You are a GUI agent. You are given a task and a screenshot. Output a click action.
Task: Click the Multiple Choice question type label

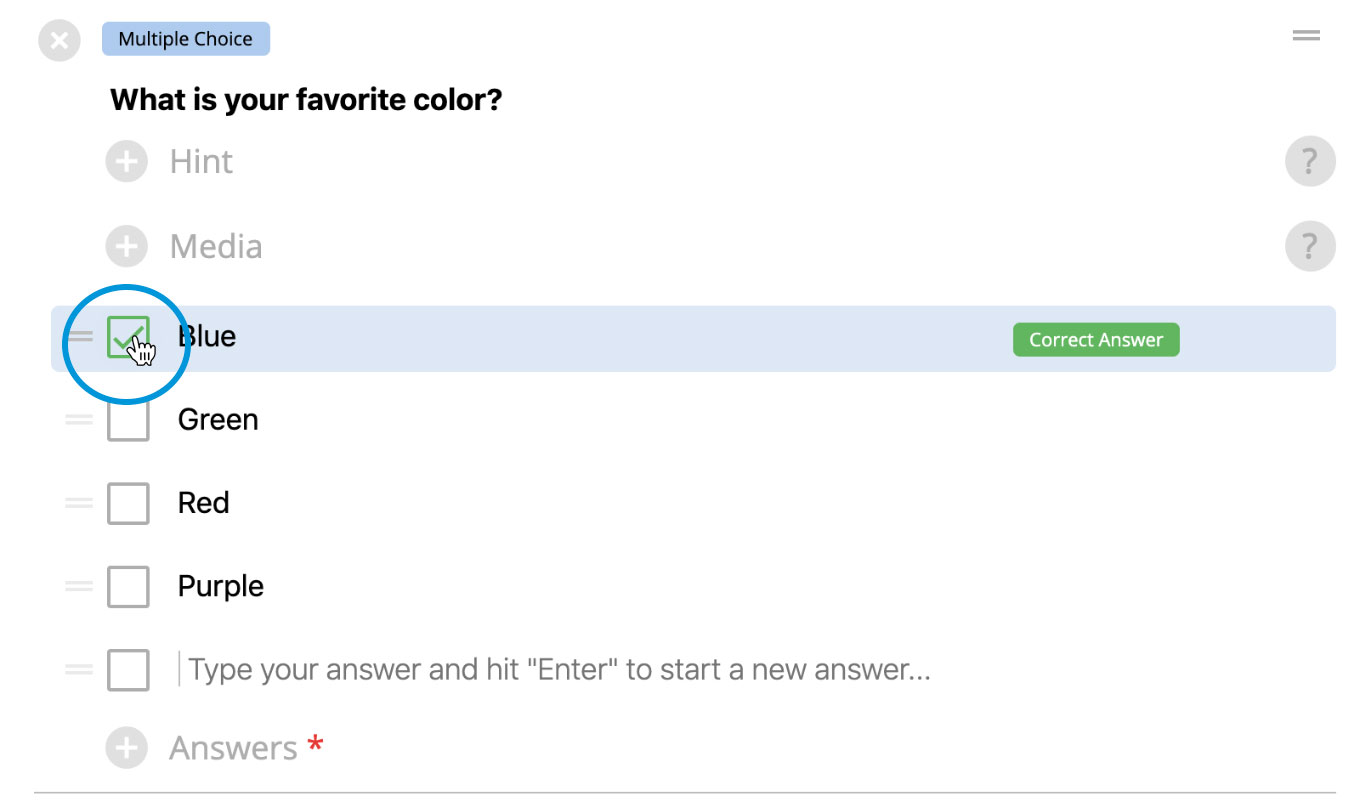[186, 39]
